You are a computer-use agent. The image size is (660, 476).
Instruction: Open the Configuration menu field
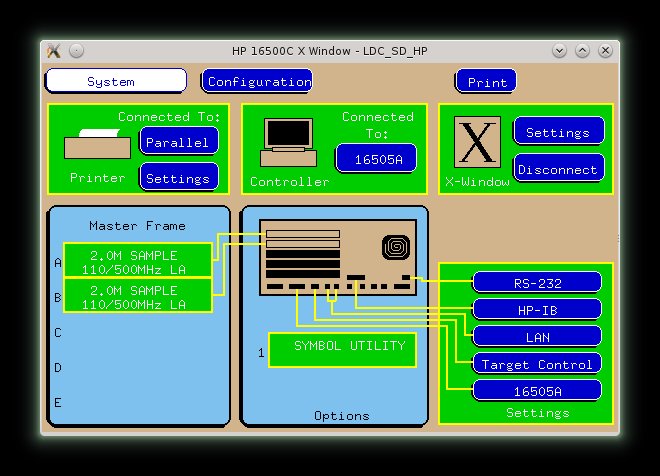[x=257, y=81]
